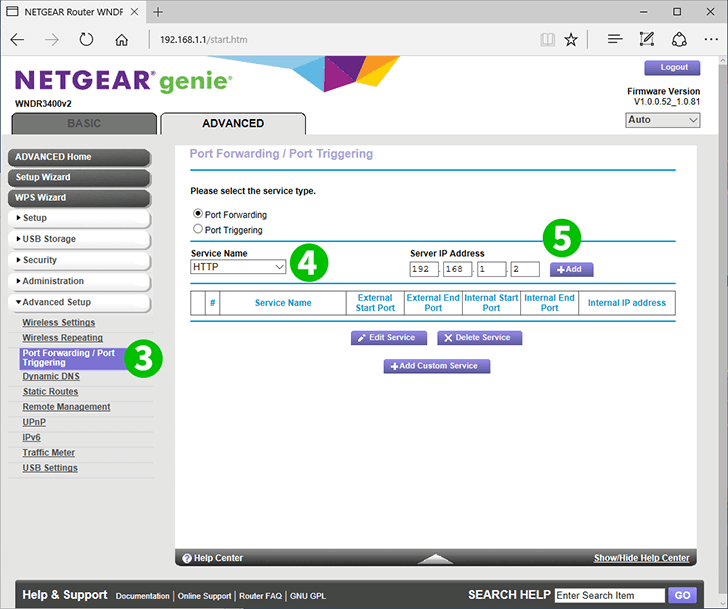Open UPnP settings link
The image size is (728, 609).
click(34, 422)
